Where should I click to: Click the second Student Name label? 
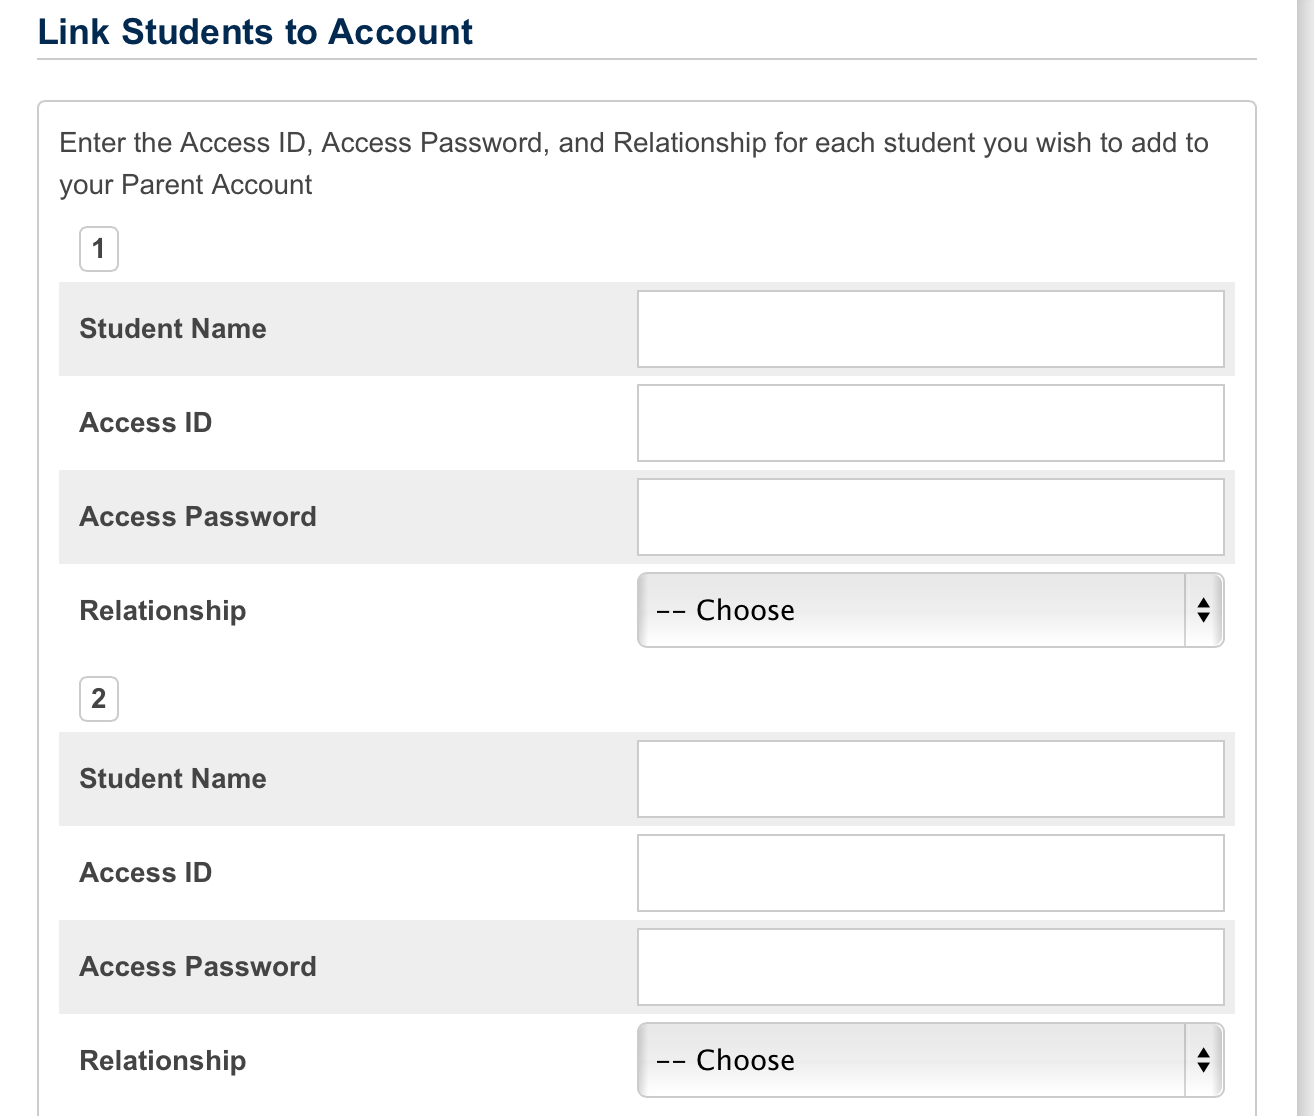173,779
